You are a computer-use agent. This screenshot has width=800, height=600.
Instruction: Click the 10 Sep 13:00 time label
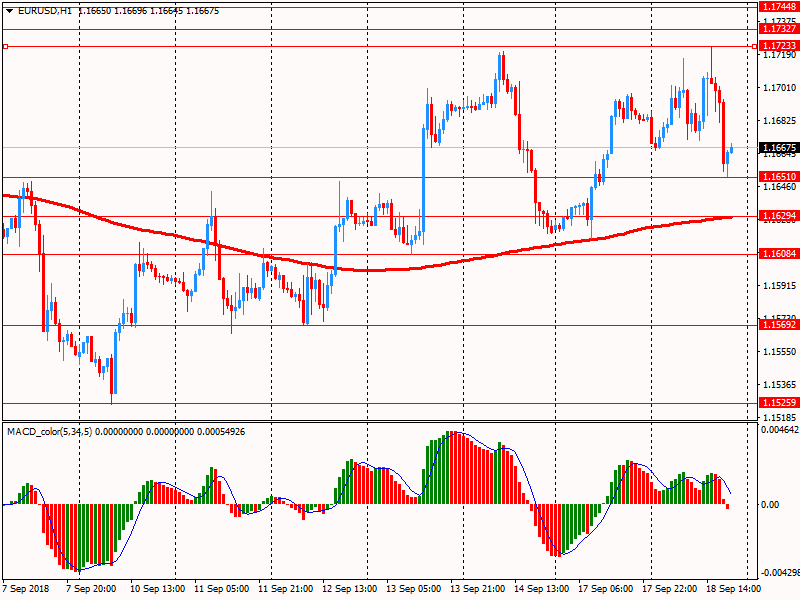click(157, 588)
